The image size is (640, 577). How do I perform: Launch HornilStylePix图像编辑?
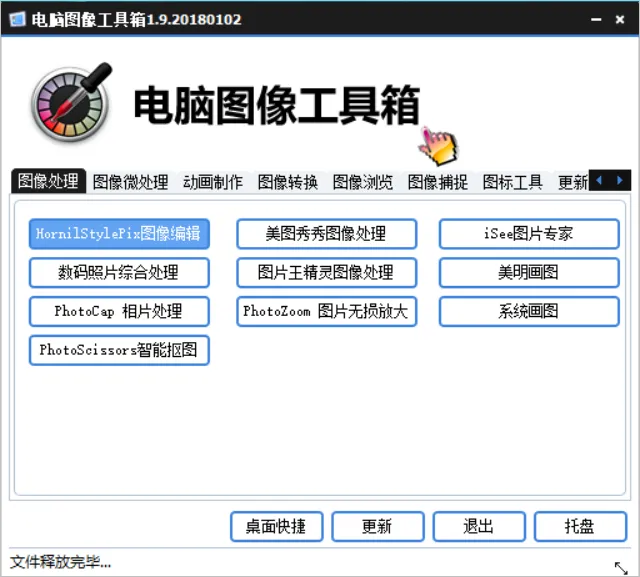click(x=119, y=234)
